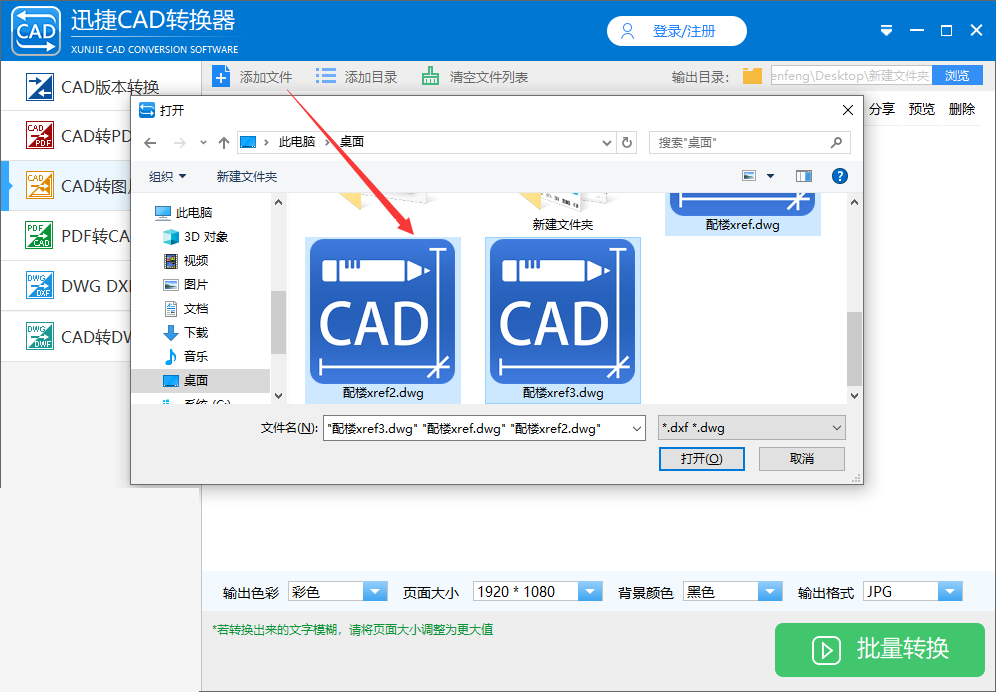Image resolution: width=996 pixels, height=692 pixels.
Task: Click the search magnifier icon
Action: coord(837,142)
